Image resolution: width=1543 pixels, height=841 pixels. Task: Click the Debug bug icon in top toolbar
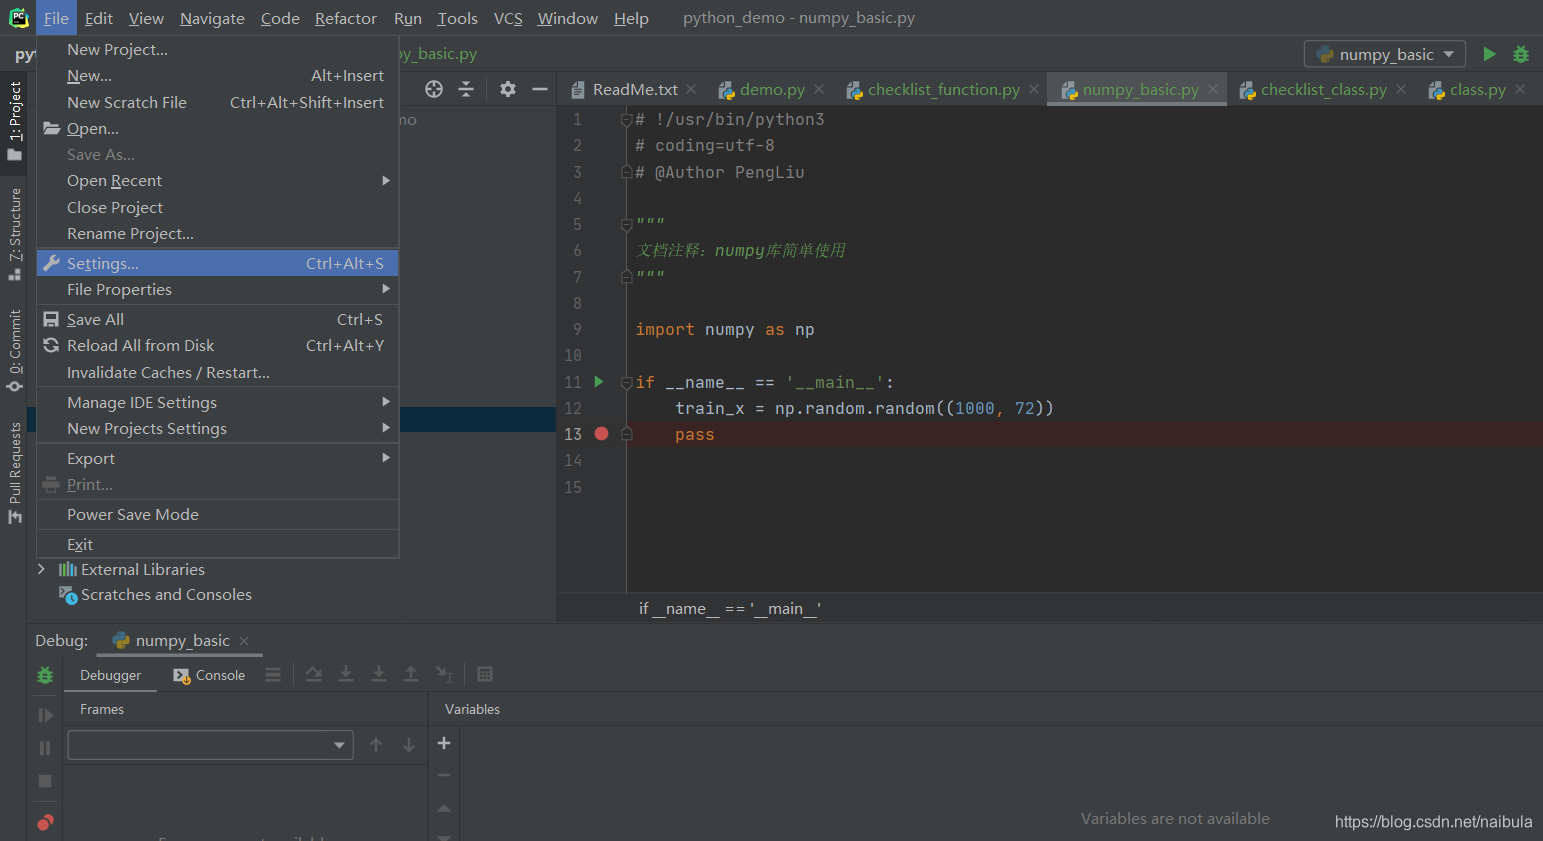click(x=1521, y=54)
